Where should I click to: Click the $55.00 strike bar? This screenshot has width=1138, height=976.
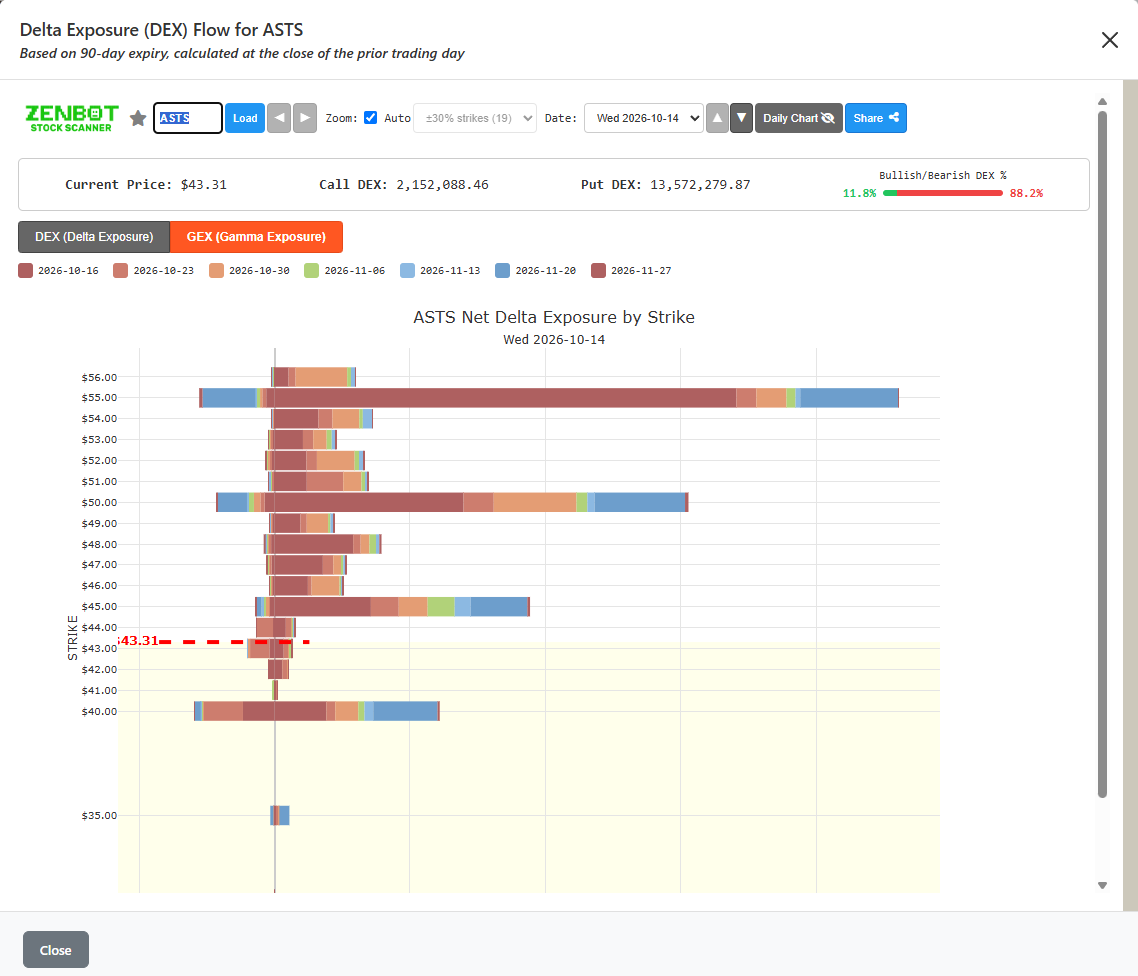click(549, 398)
